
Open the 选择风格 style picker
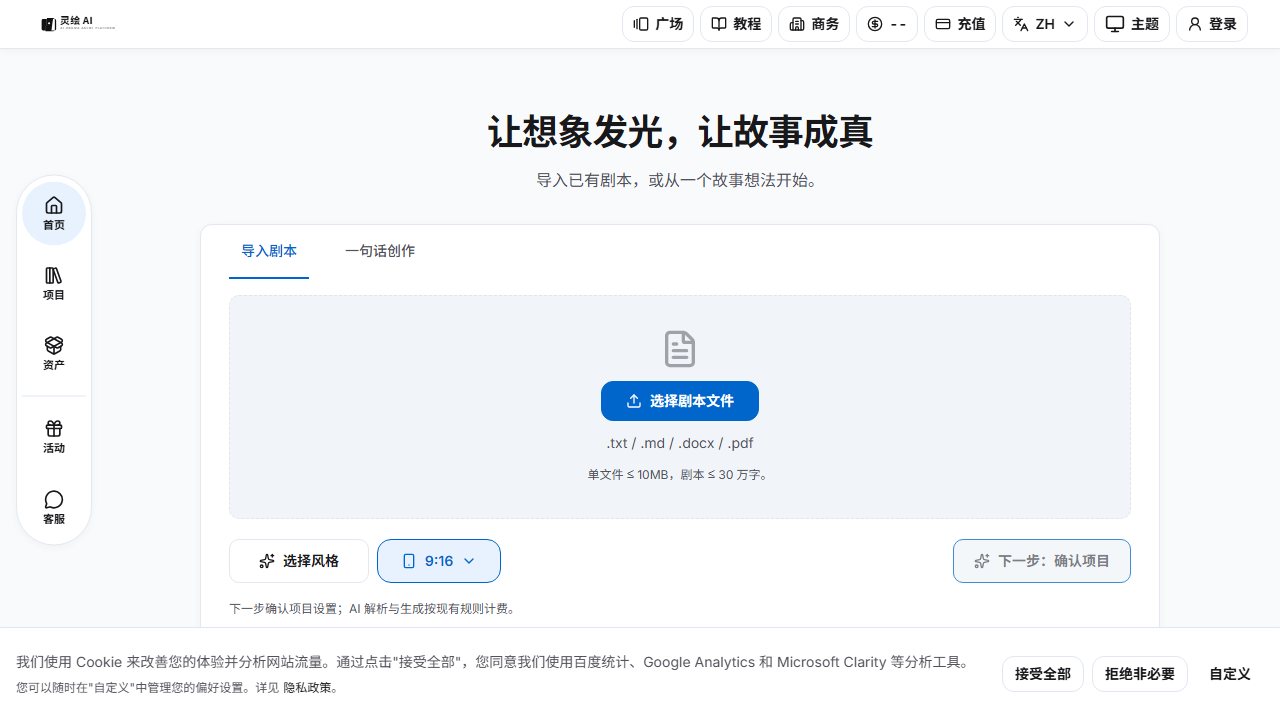coord(299,561)
